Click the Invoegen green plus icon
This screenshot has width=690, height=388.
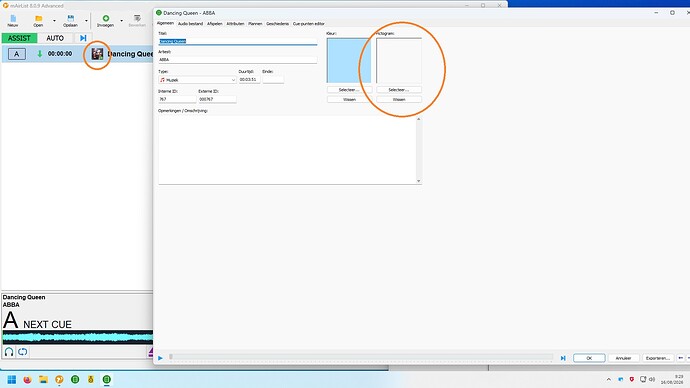click(106, 18)
